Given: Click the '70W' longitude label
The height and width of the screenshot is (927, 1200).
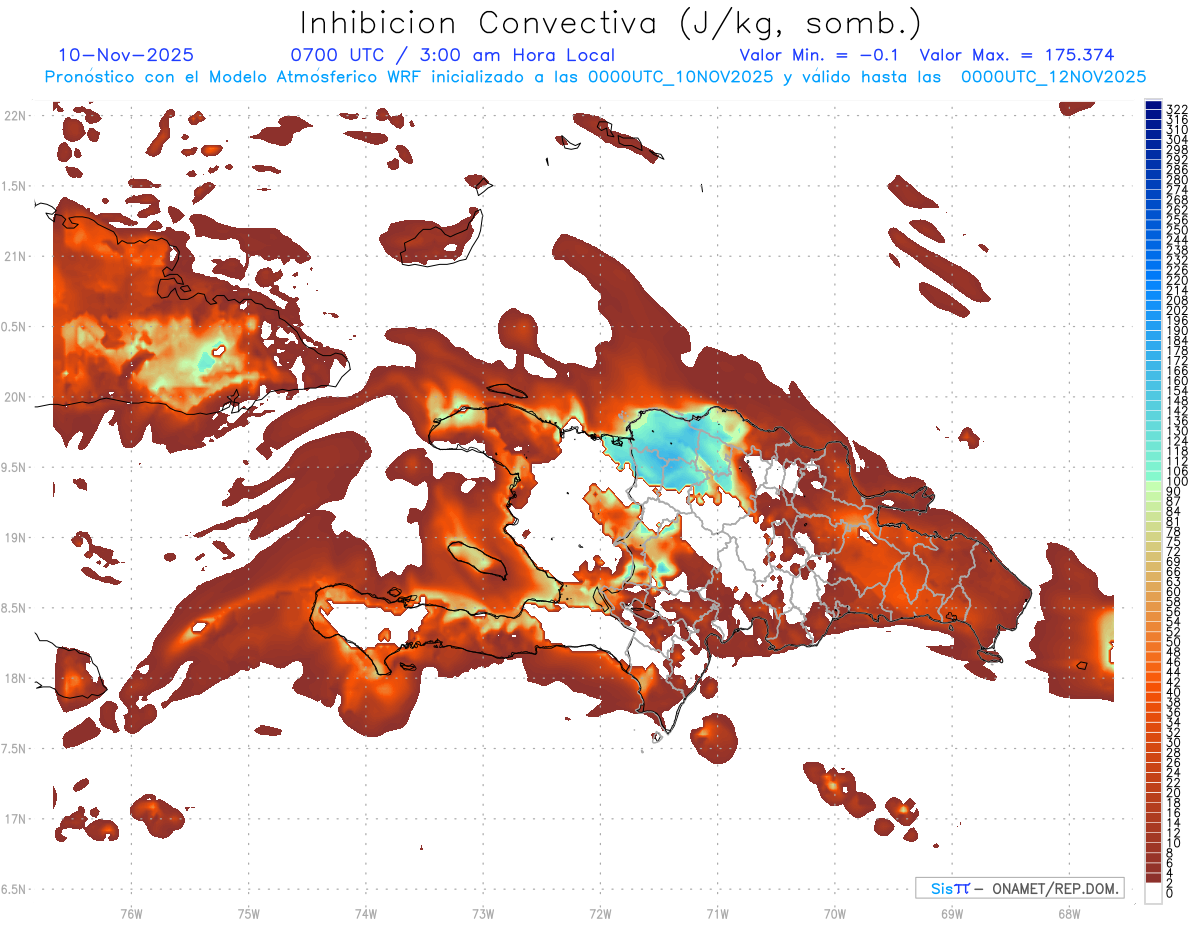Looking at the screenshot, I should 835,913.
